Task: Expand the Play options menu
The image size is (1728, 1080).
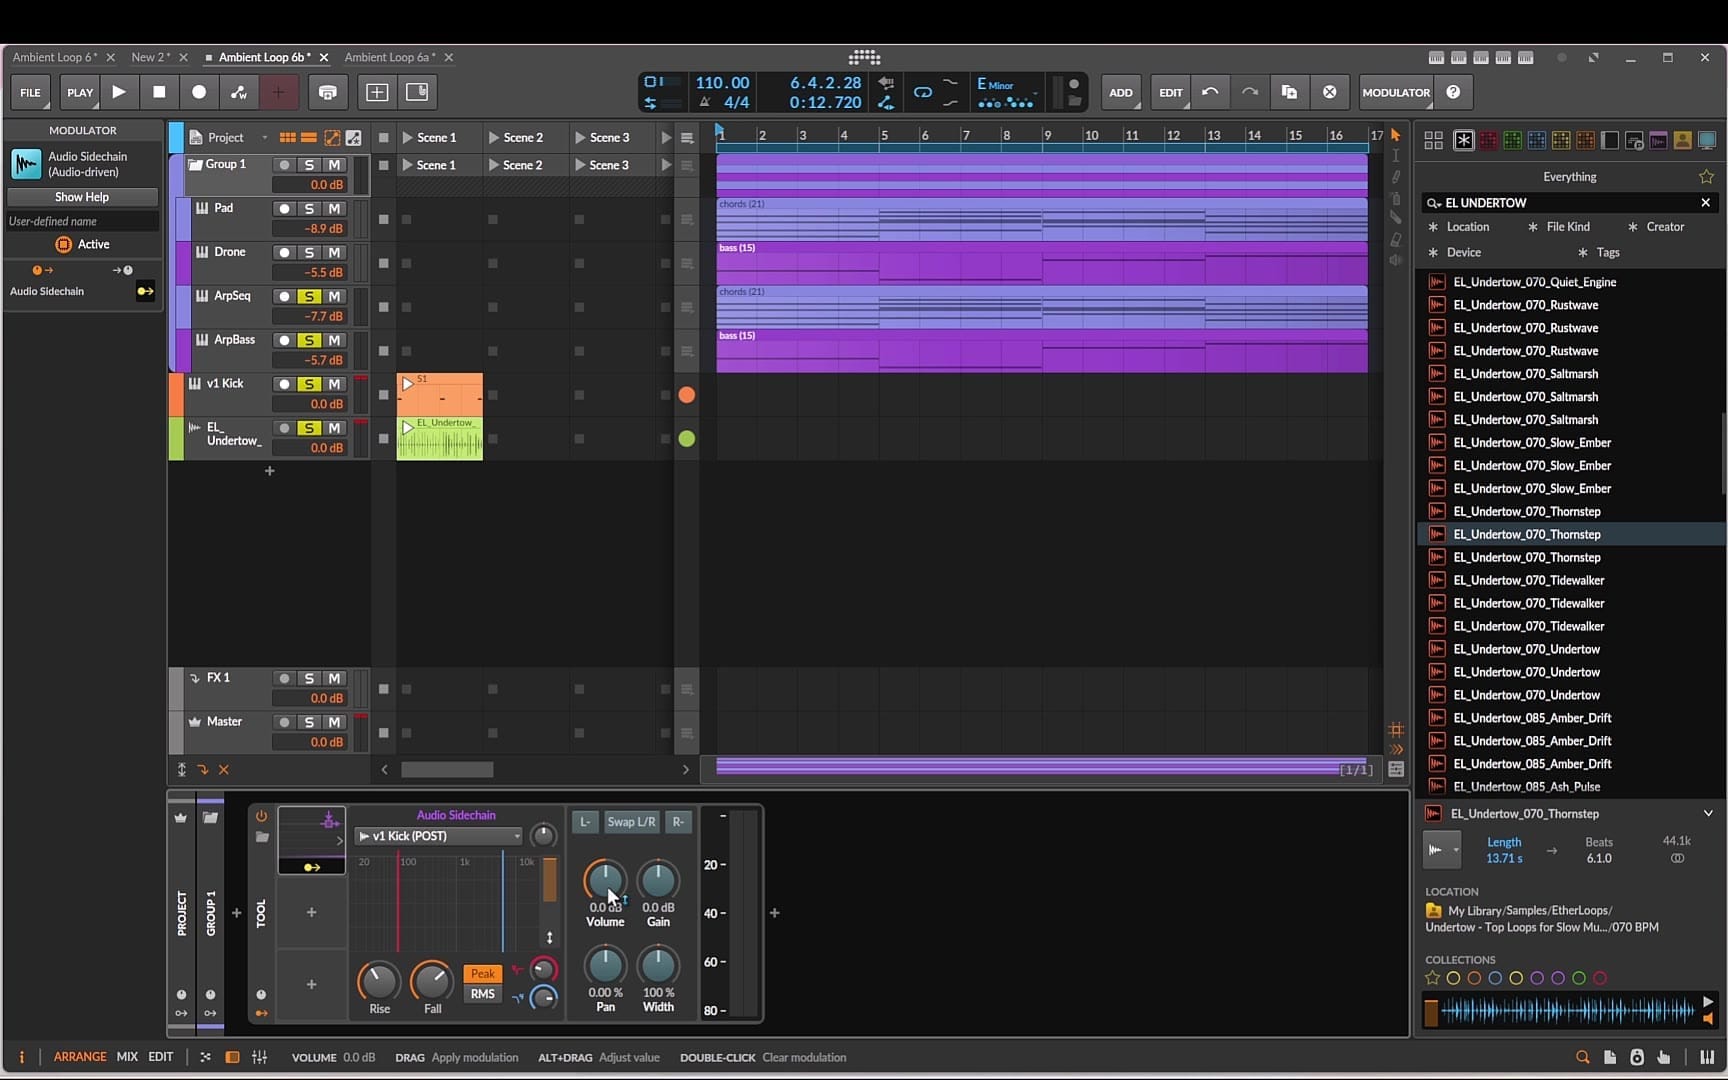Action: (x=79, y=92)
